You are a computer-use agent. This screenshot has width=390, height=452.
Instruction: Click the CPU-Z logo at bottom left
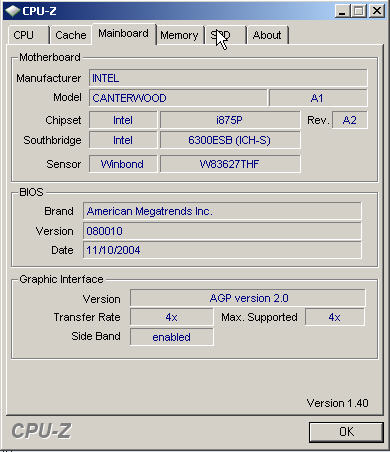click(41, 431)
